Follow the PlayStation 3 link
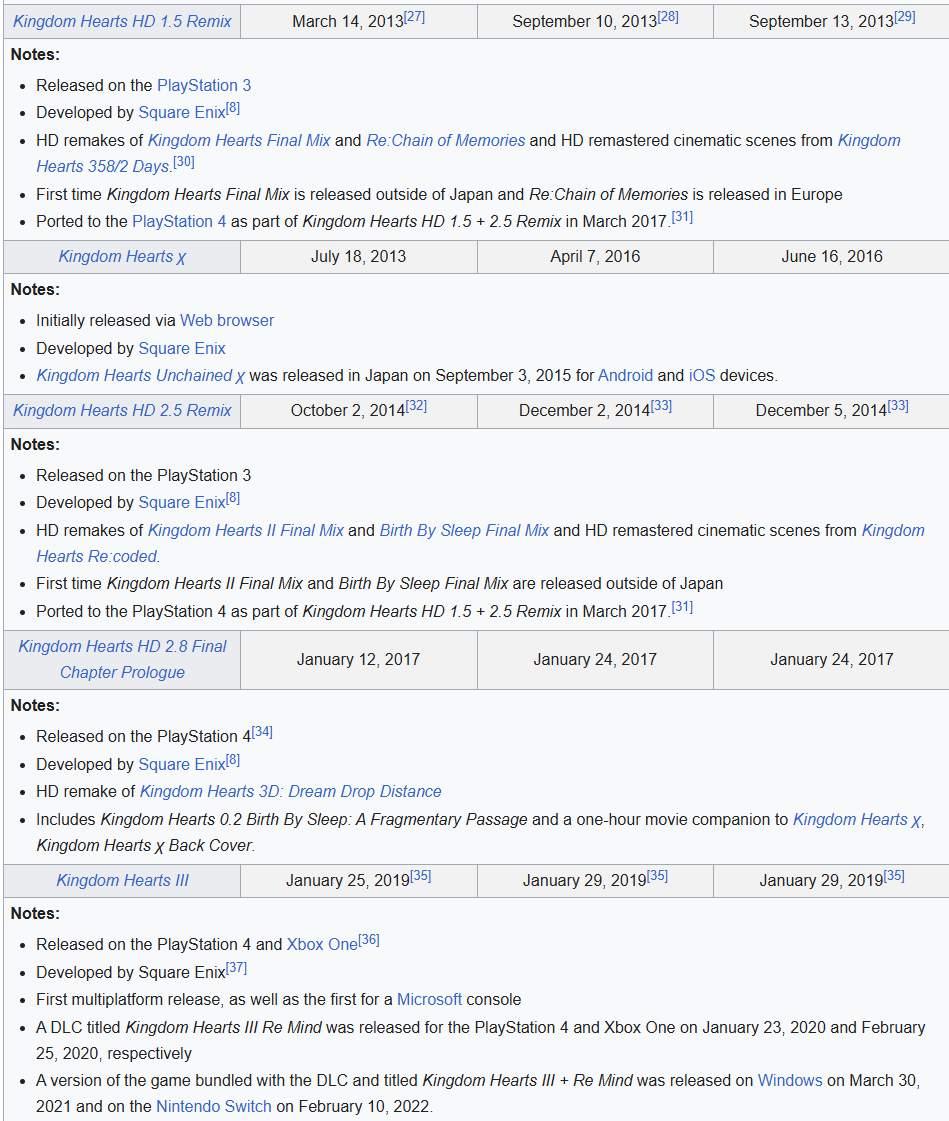 click(x=204, y=86)
